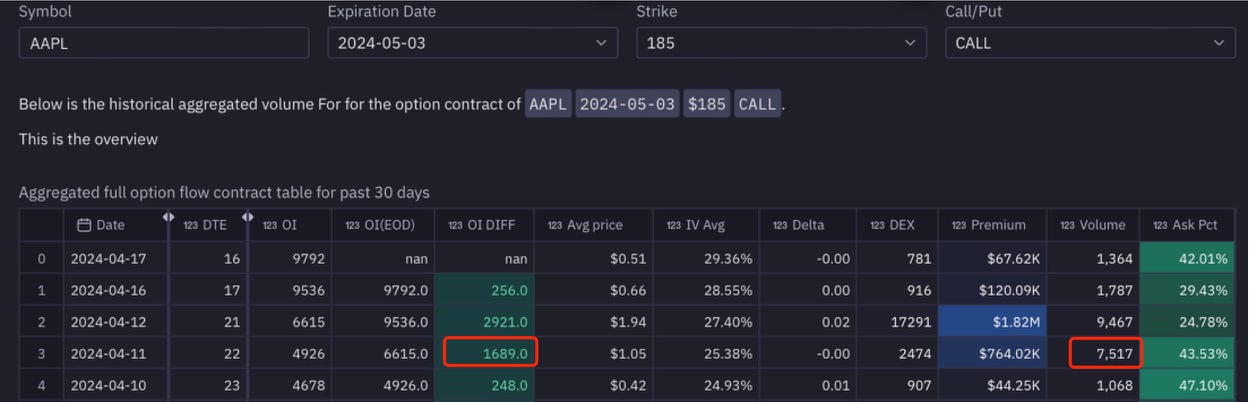Open the Expiration Date dropdown showing 2024-05-03

coord(472,43)
